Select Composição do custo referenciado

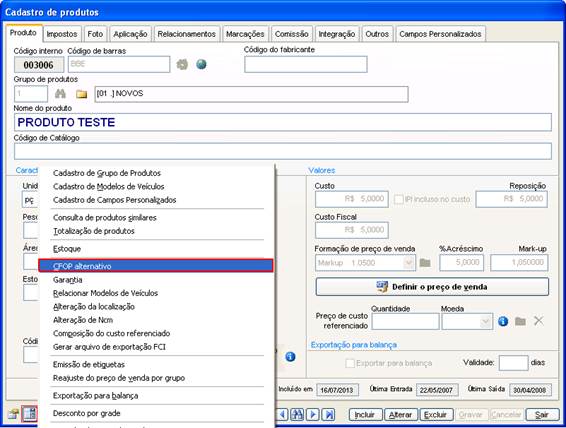coord(156,333)
